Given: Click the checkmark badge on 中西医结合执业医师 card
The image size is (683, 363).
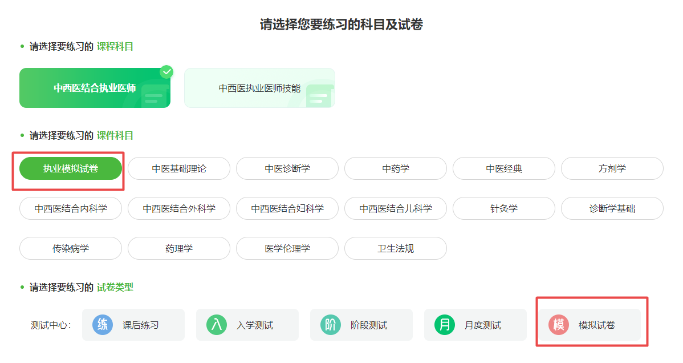Looking at the screenshot, I should (x=166, y=71).
